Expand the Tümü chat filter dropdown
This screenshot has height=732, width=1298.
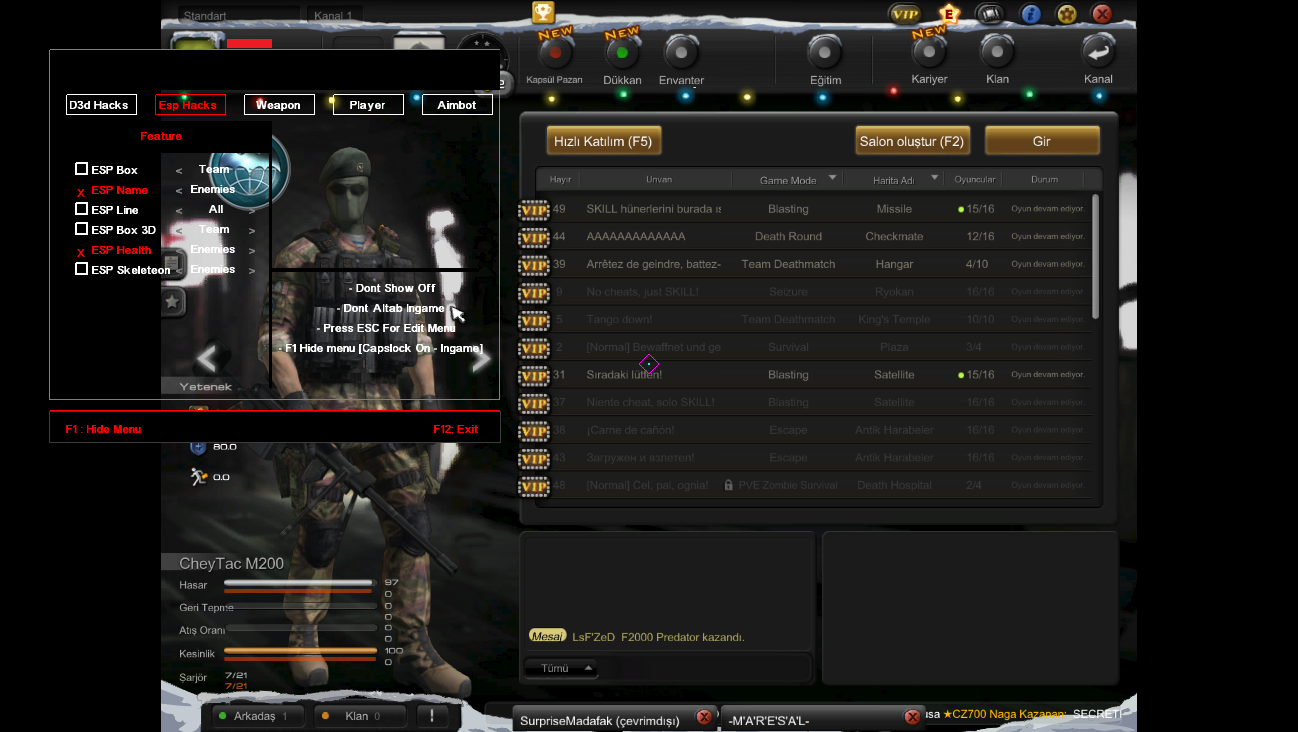pos(561,668)
